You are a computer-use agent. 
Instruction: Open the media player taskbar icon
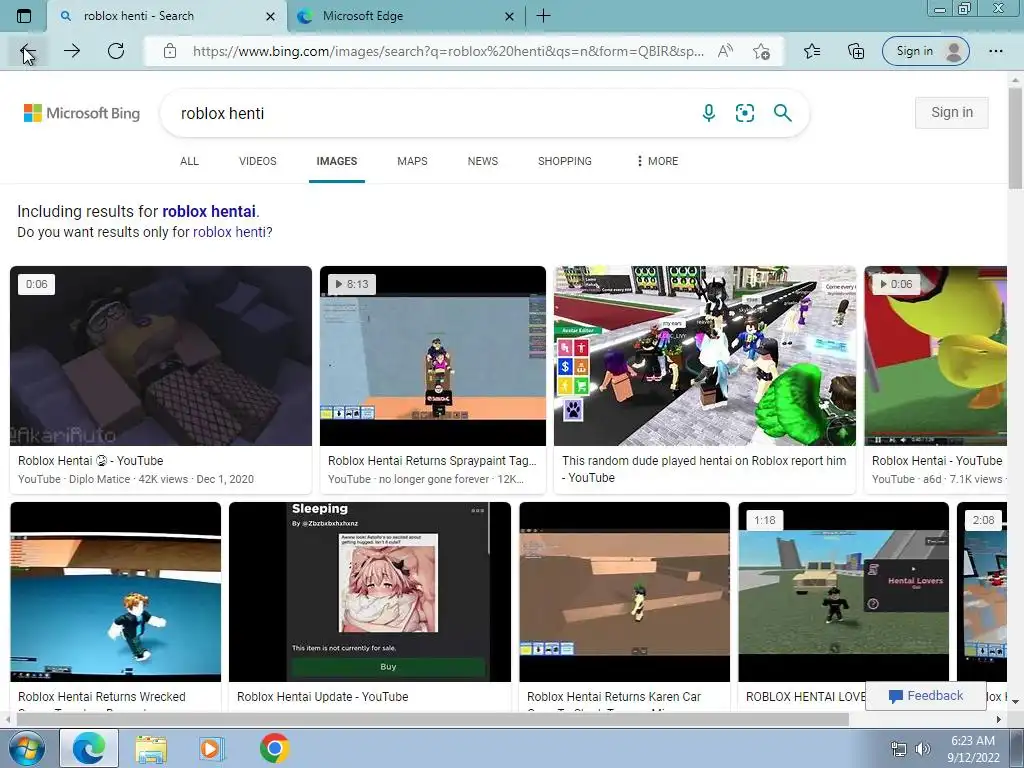click(x=211, y=748)
